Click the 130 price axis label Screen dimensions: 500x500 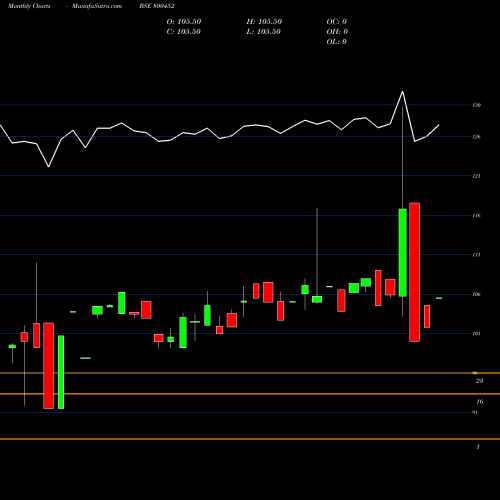[477, 105]
